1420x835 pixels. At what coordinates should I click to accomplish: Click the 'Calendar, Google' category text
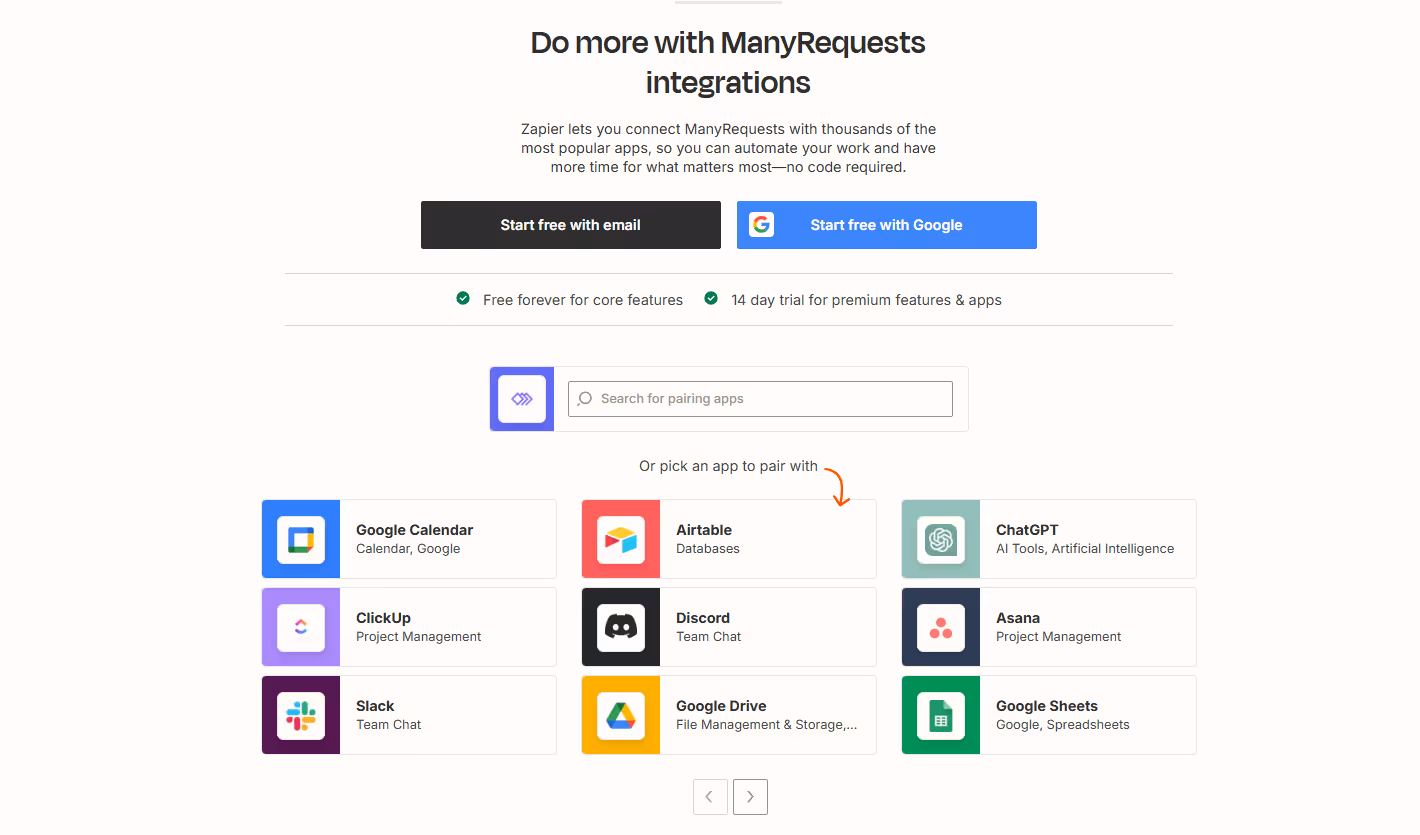(408, 549)
